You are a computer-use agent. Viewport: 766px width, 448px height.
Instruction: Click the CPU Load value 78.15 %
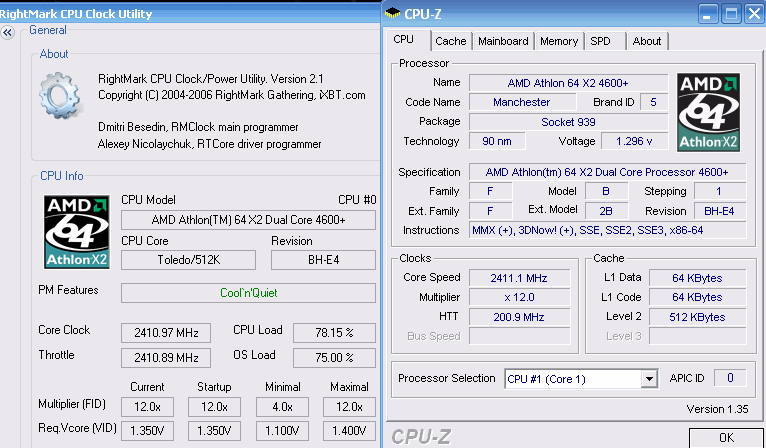point(334,333)
